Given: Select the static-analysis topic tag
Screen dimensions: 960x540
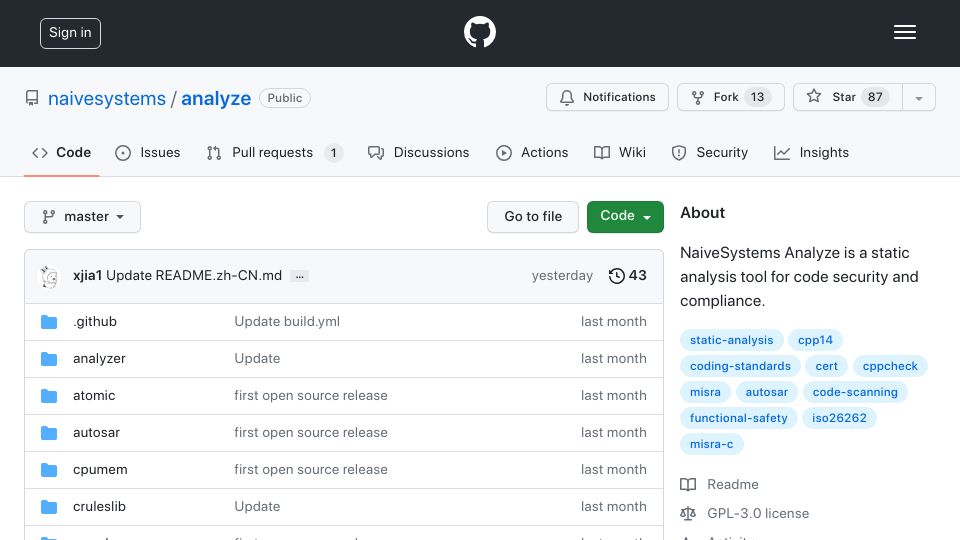Looking at the screenshot, I should (732, 340).
